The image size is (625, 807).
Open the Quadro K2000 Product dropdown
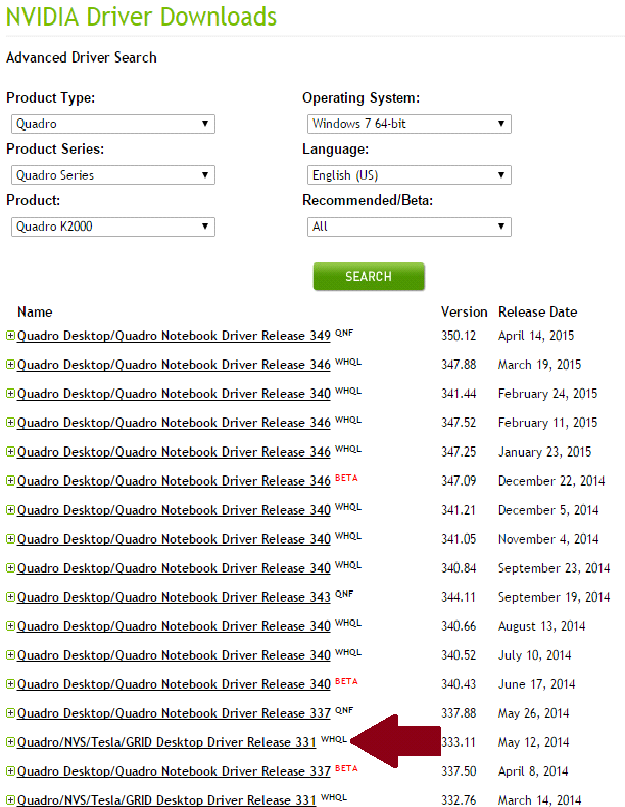pyautogui.click(x=113, y=227)
